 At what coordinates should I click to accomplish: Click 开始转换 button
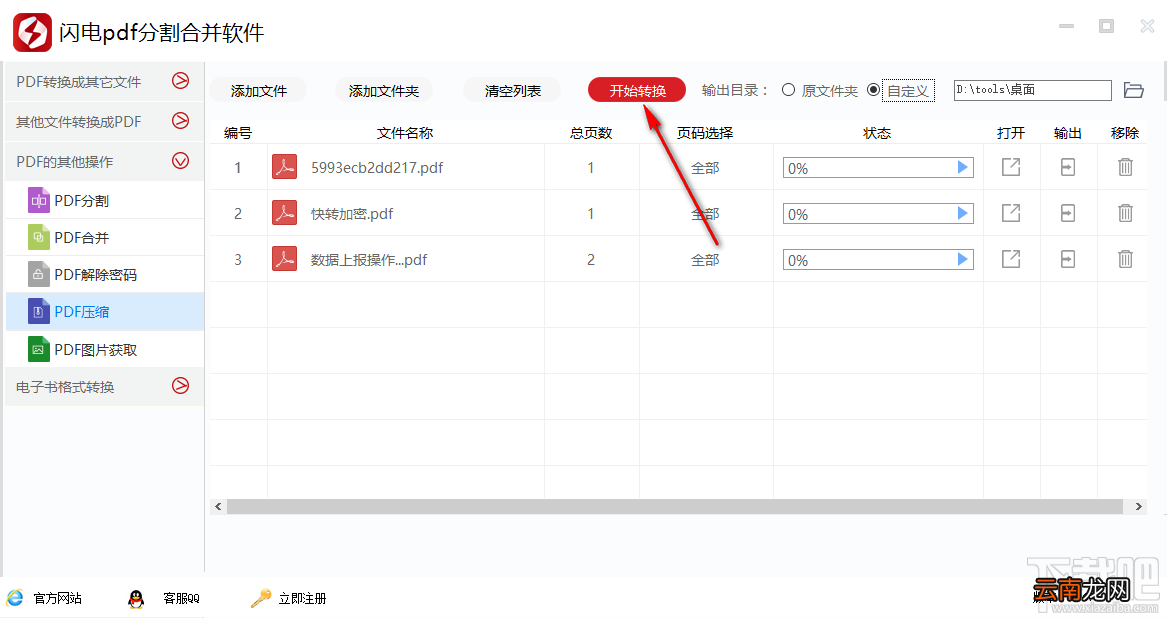pyautogui.click(x=637, y=91)
